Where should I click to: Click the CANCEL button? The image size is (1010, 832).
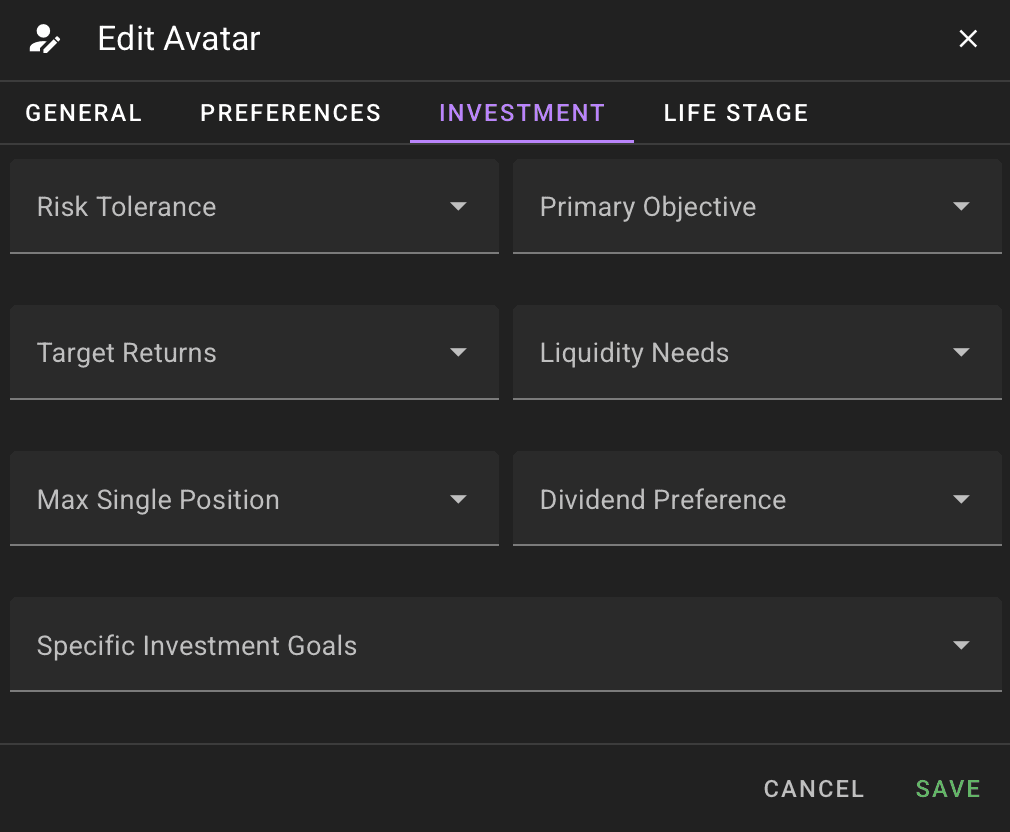pos(813,788)
